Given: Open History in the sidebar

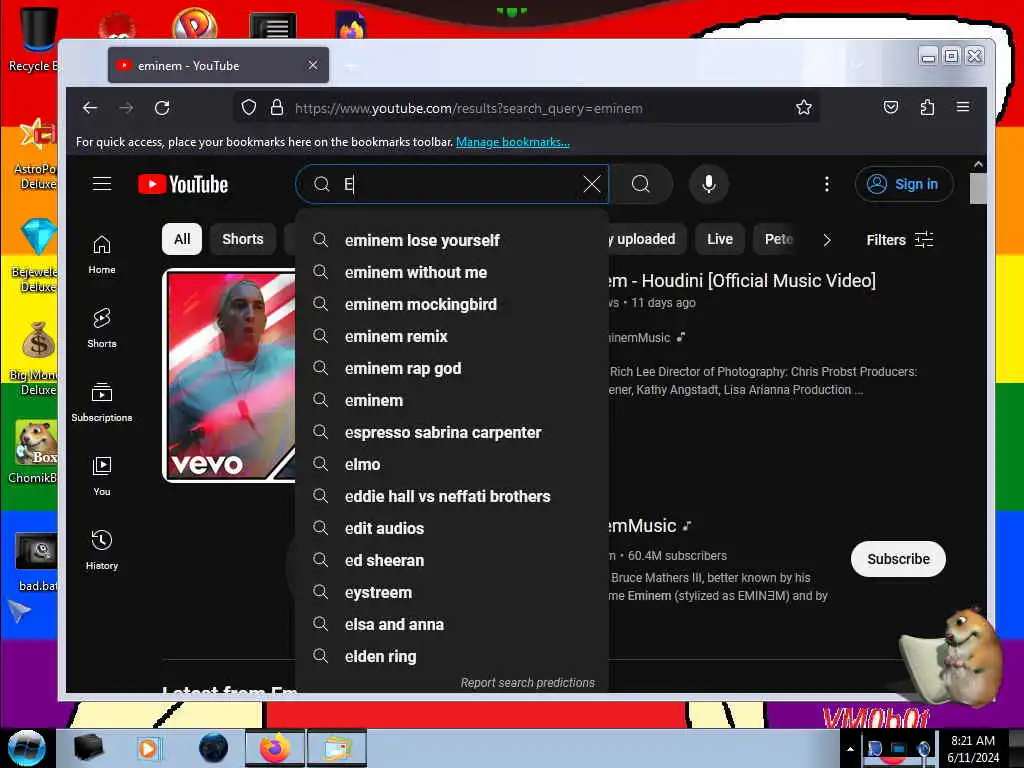Looking at the screenshot, I should [102, 550].
